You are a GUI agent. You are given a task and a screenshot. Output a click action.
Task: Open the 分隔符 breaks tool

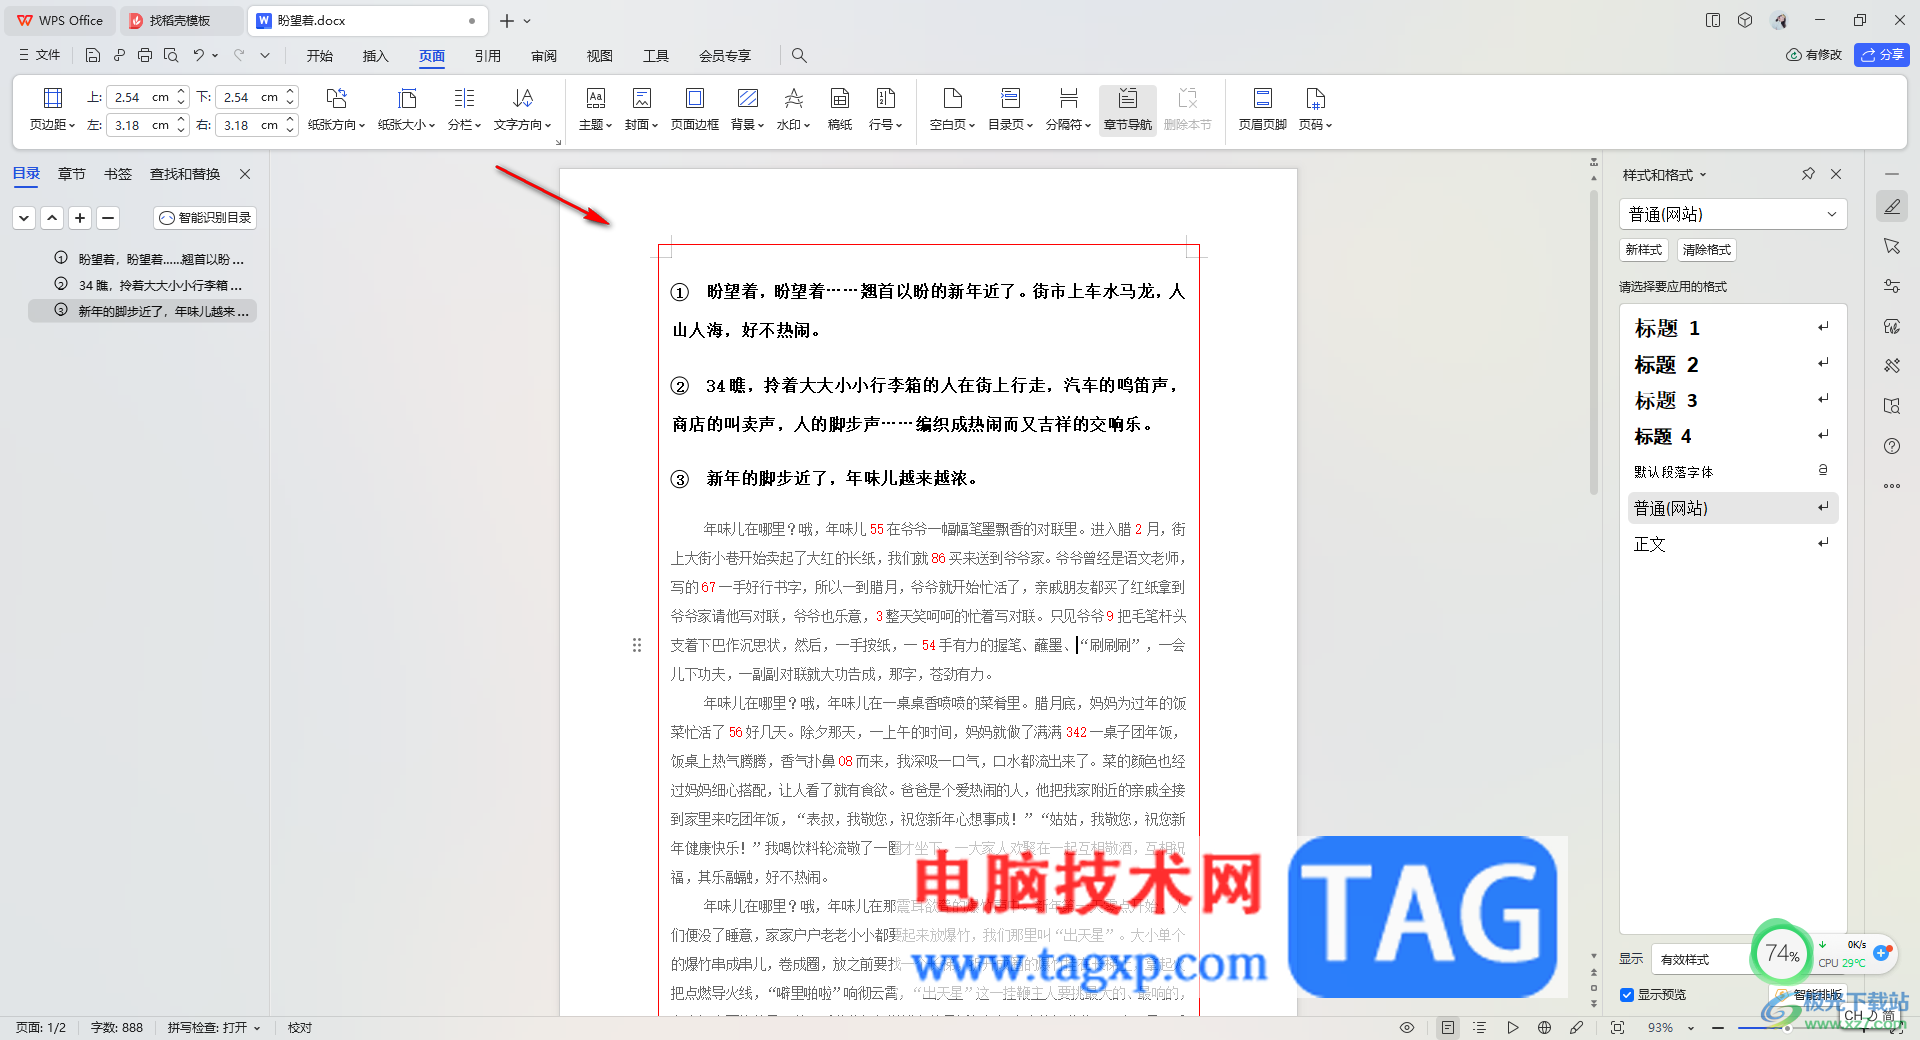tap(1068, 108)
